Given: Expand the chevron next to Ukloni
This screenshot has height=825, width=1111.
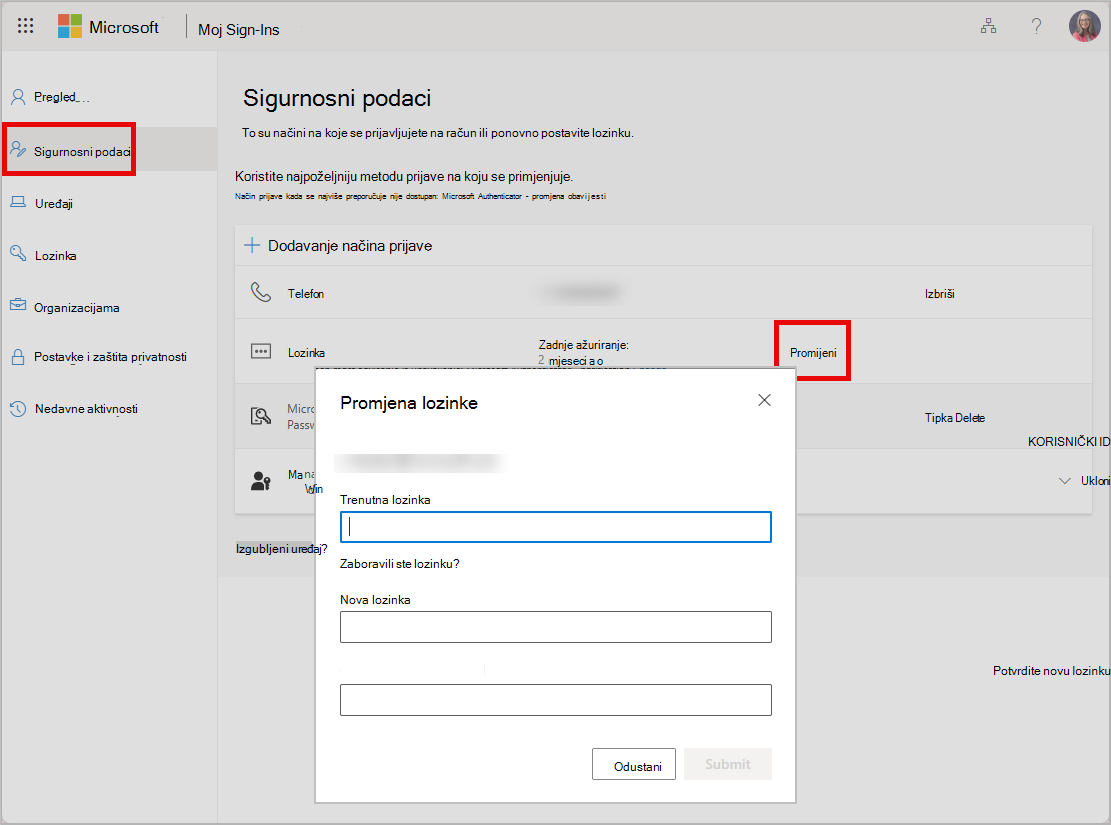Looking at the screenshot, I should 1064,481.
